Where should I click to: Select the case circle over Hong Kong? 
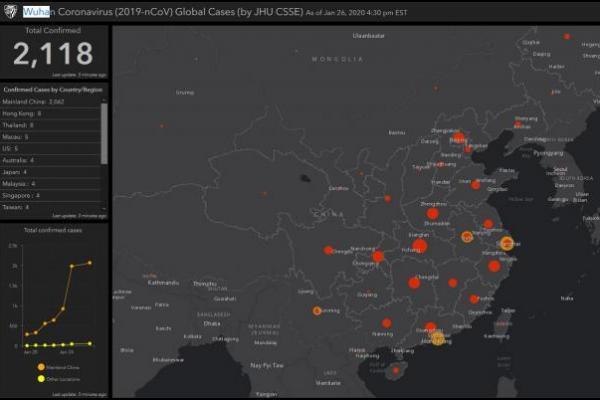tap(437, 339)
